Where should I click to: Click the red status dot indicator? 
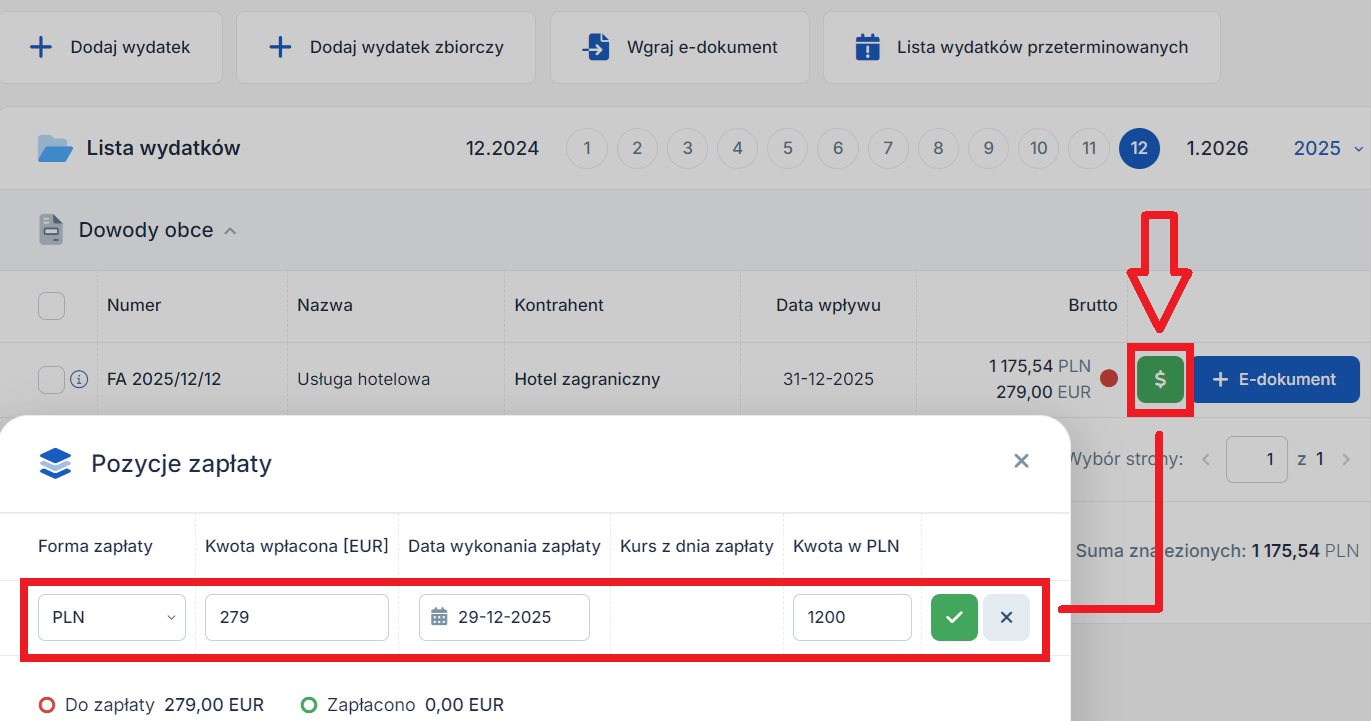tap(1108, 379)
